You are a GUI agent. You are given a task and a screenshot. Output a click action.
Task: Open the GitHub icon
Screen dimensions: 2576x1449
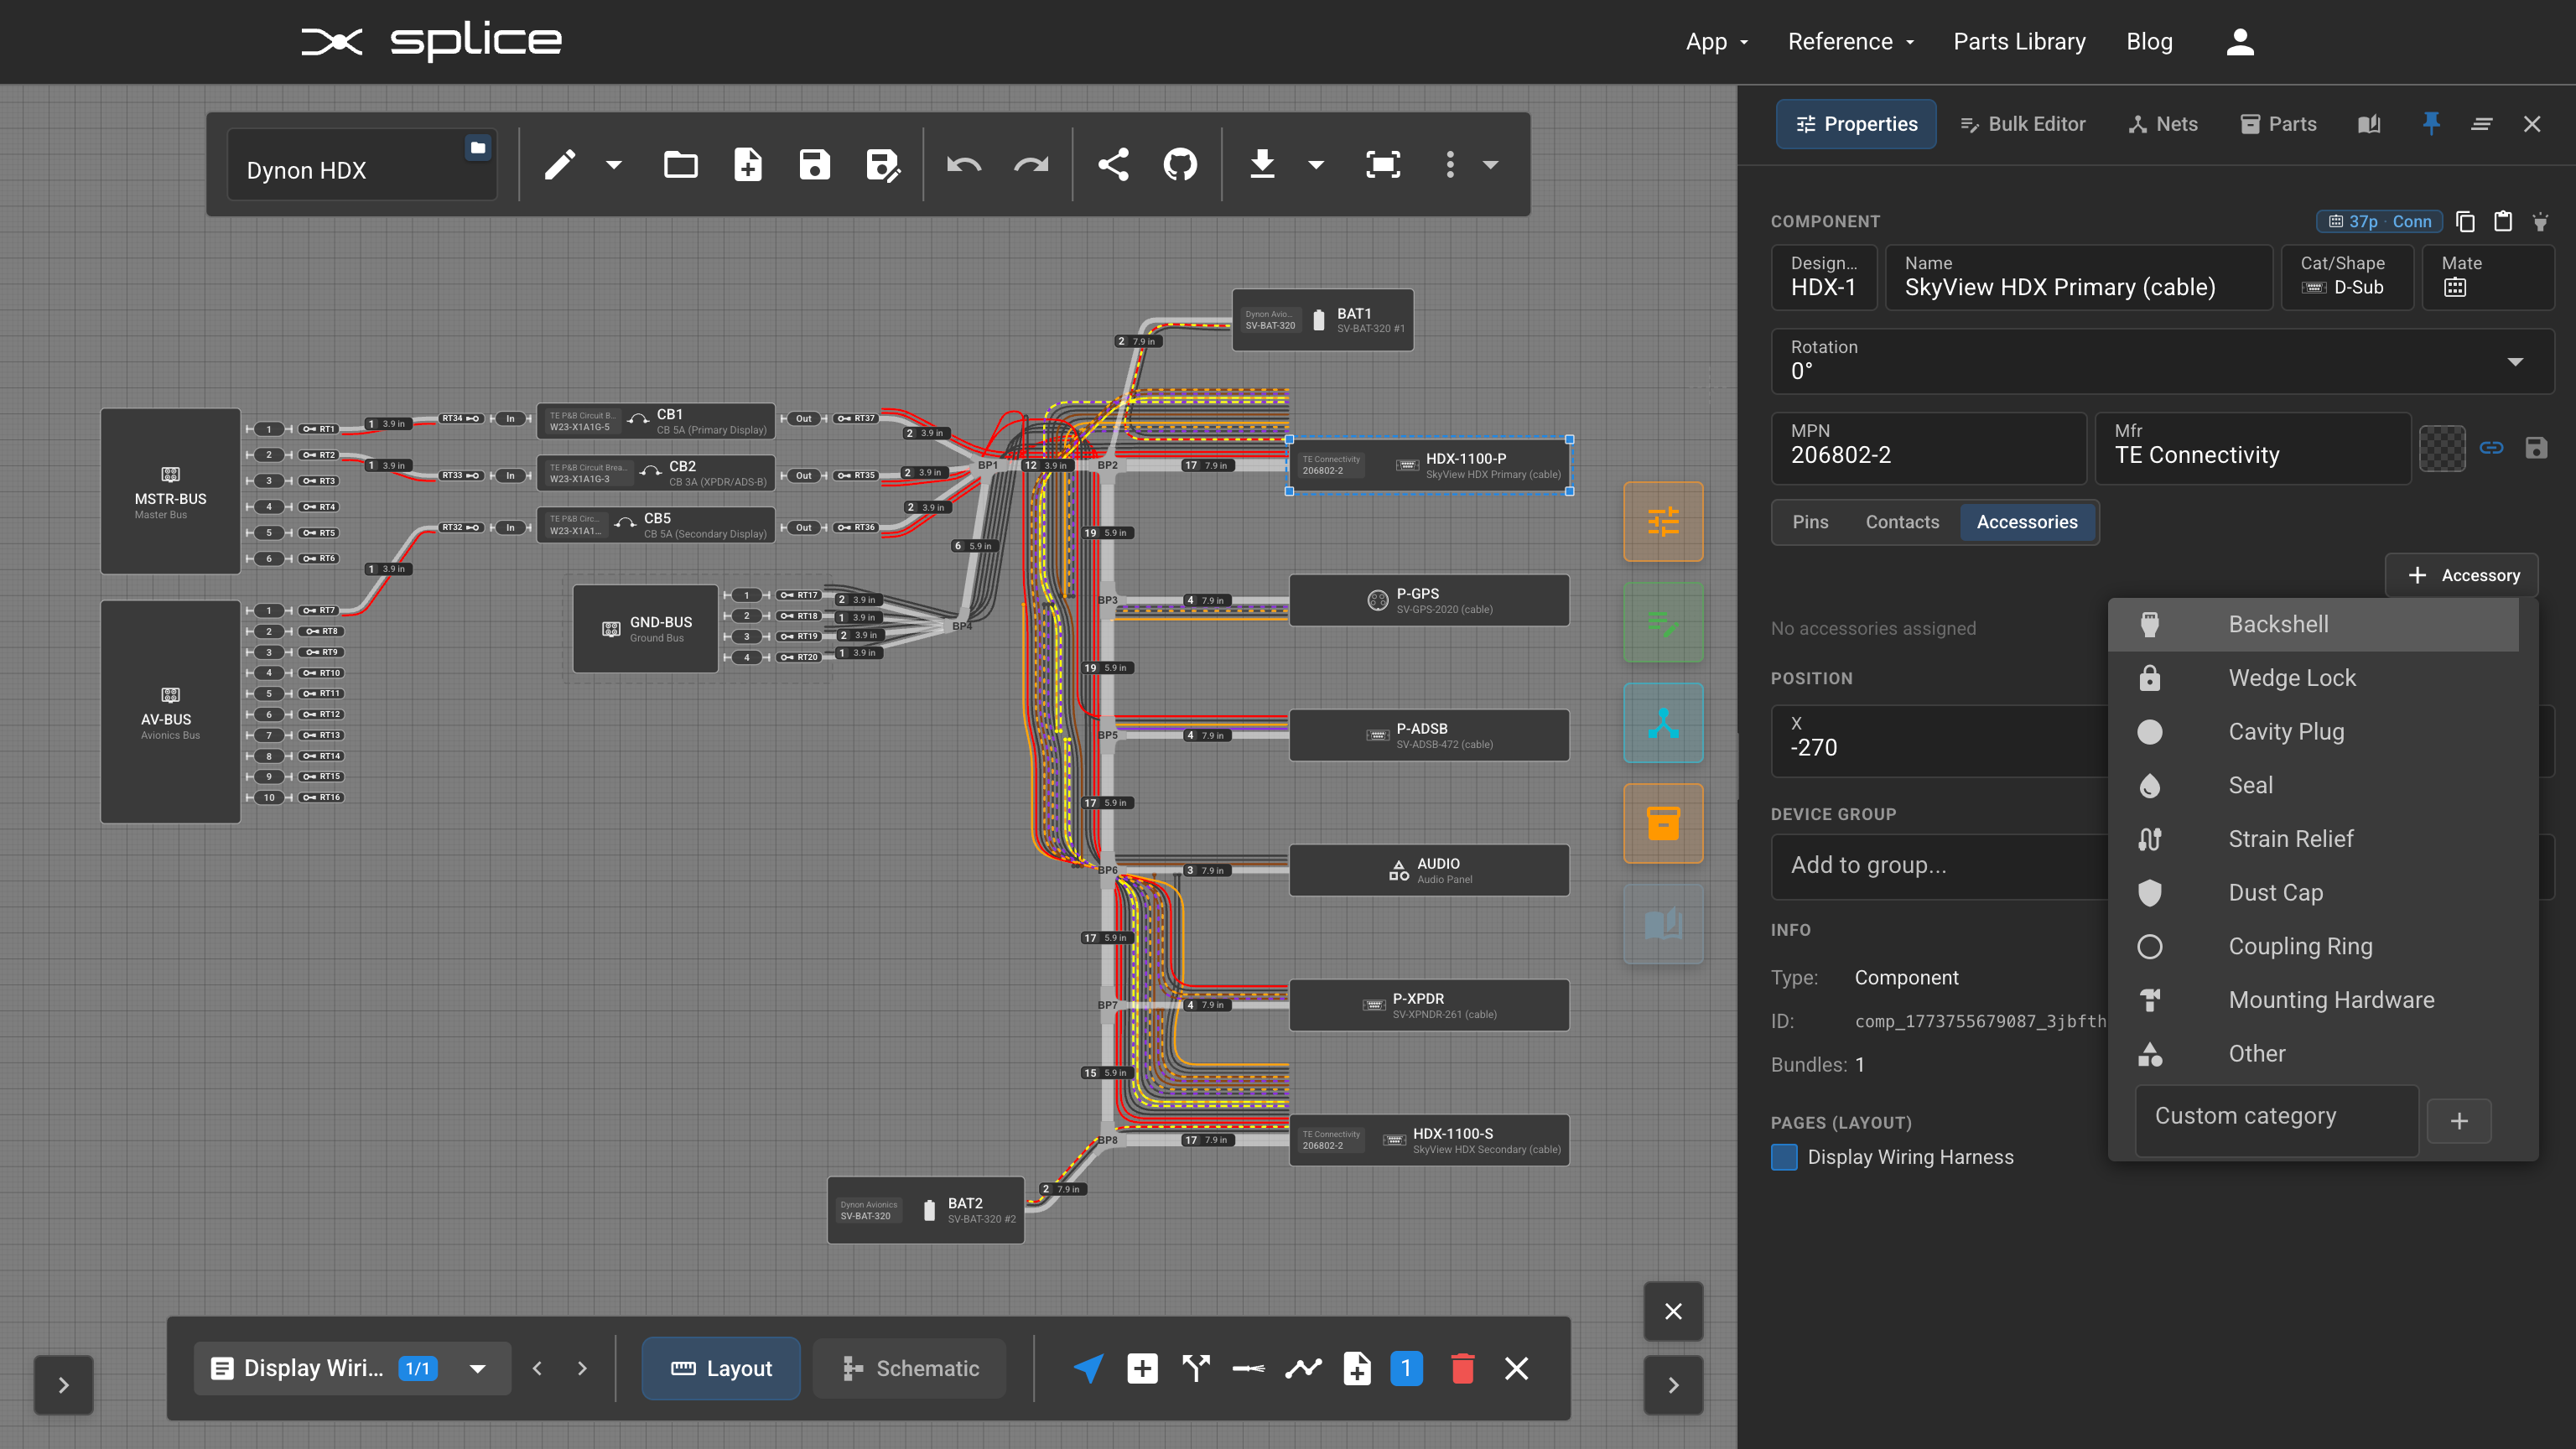1180,165
